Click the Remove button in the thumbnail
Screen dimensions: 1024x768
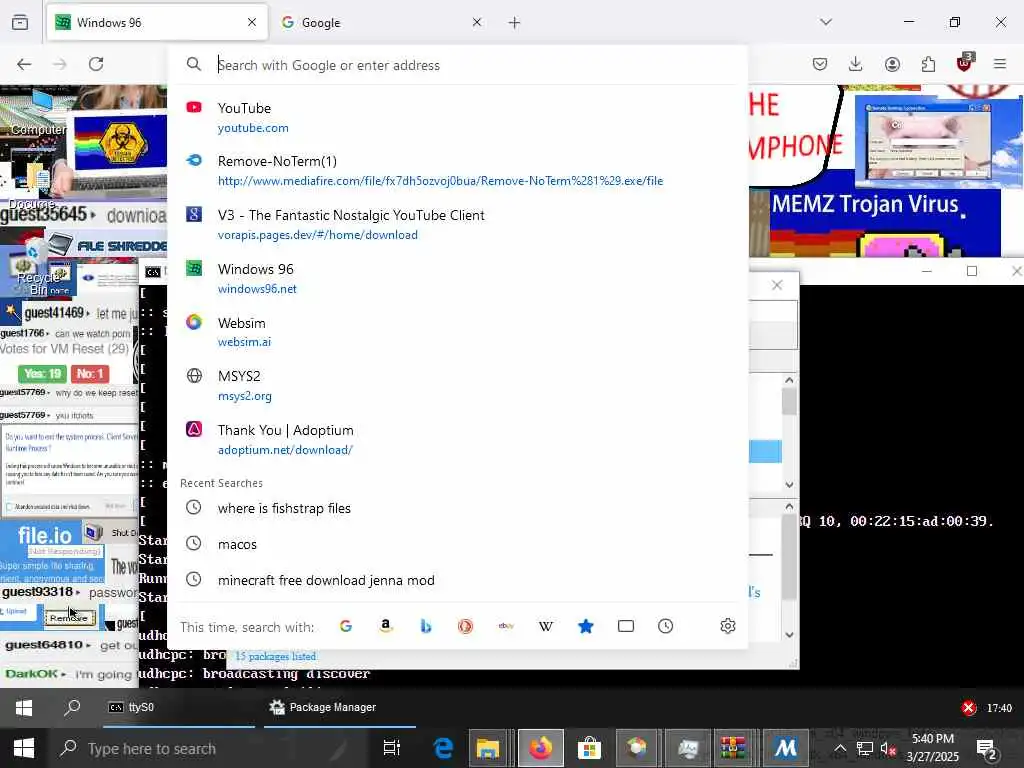[69, 618]
